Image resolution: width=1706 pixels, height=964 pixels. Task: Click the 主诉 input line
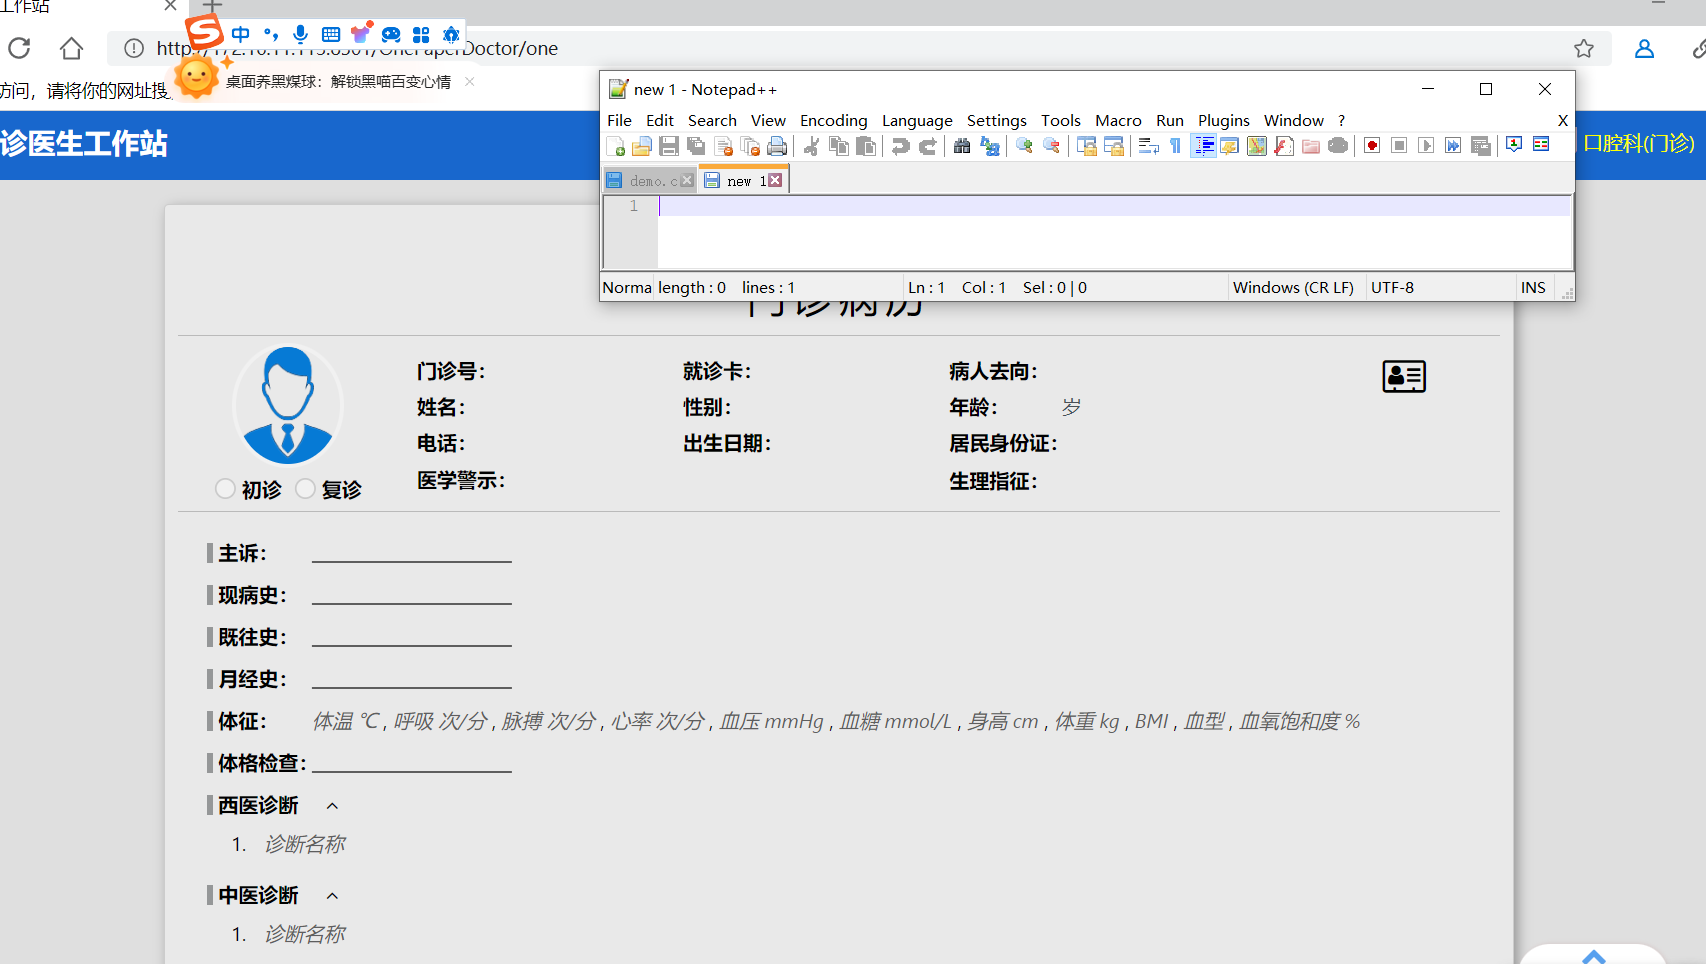(412, 553)
